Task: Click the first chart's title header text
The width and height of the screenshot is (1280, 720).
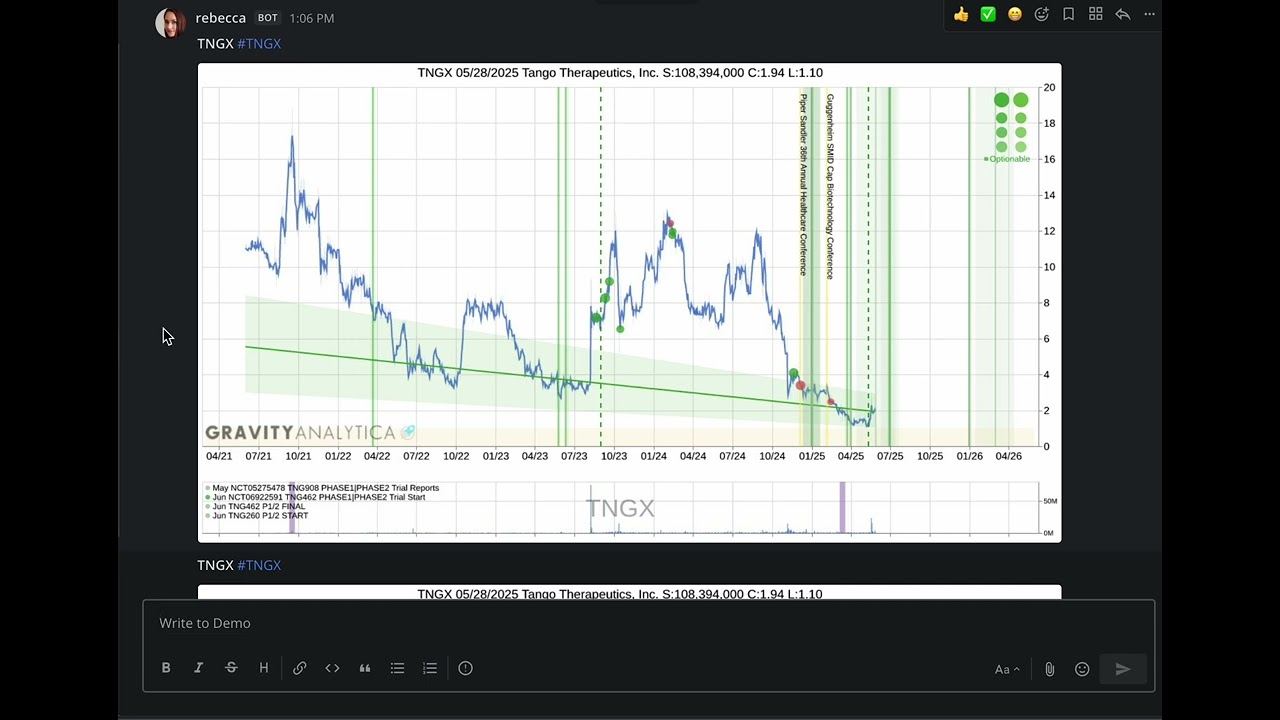Action: tap(620, 73)
